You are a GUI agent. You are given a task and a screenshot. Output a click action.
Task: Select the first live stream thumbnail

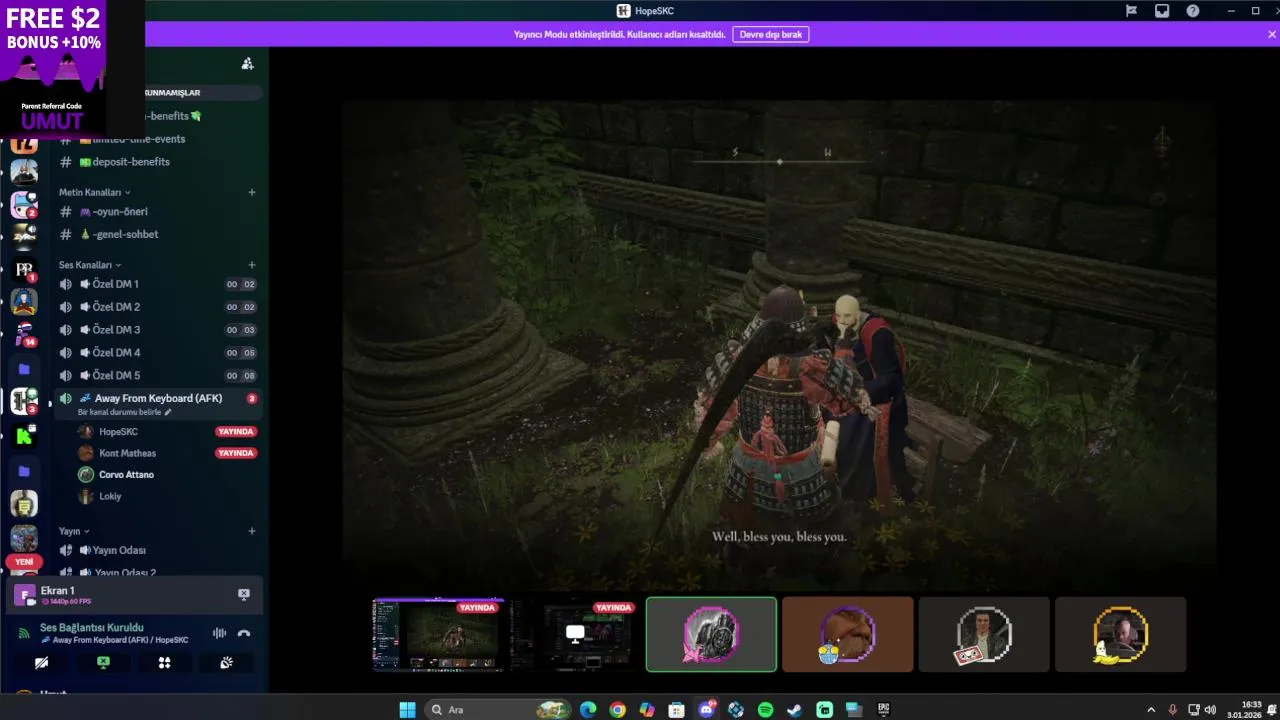[x=438, y=634]
